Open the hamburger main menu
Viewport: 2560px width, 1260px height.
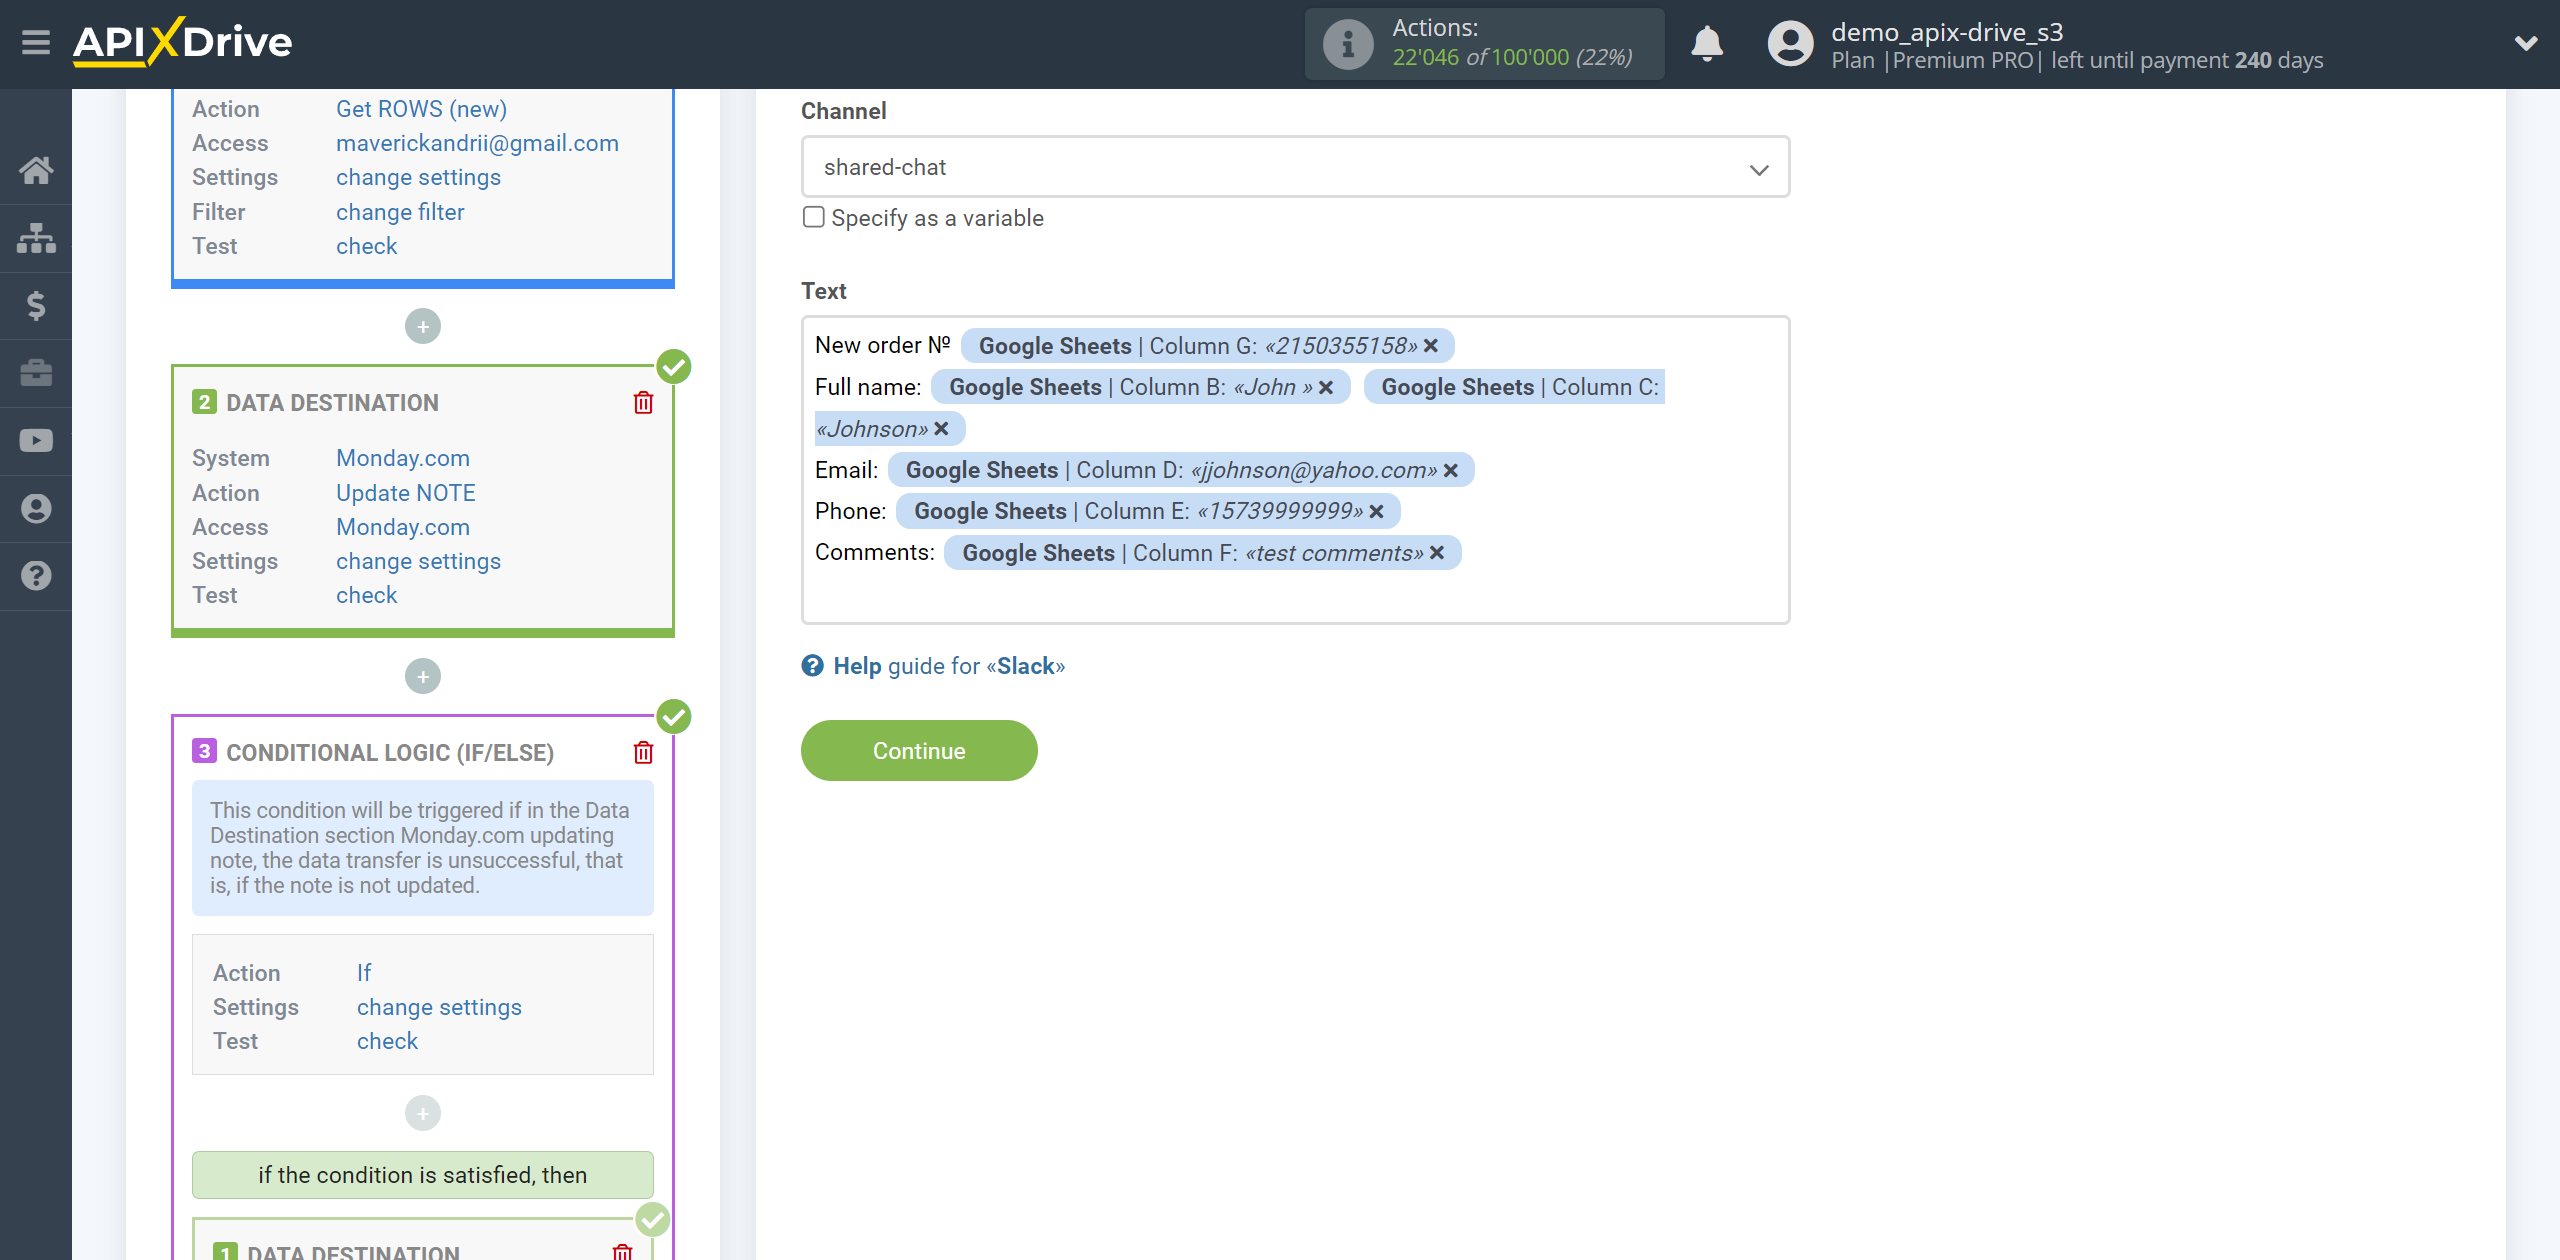[36, 42]
